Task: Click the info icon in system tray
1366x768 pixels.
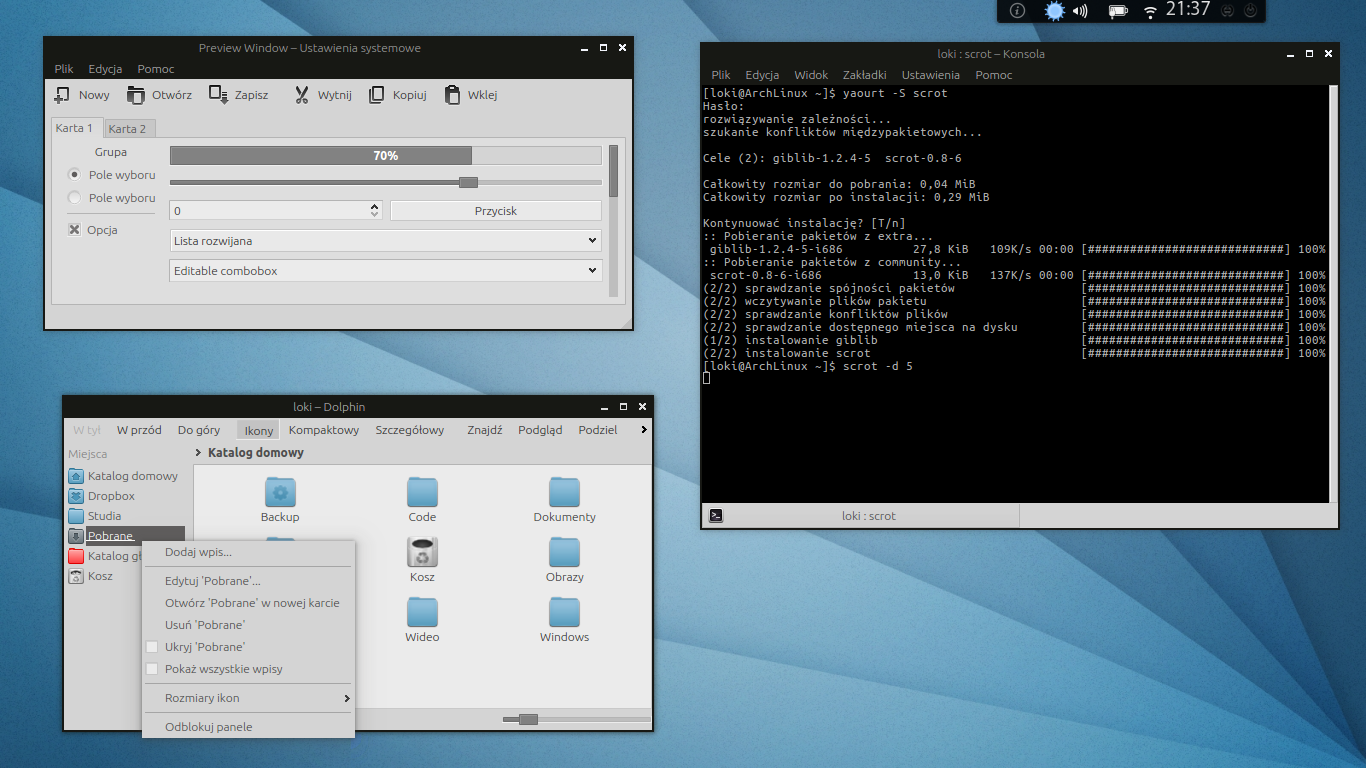Action: (x=1017, y=11)
